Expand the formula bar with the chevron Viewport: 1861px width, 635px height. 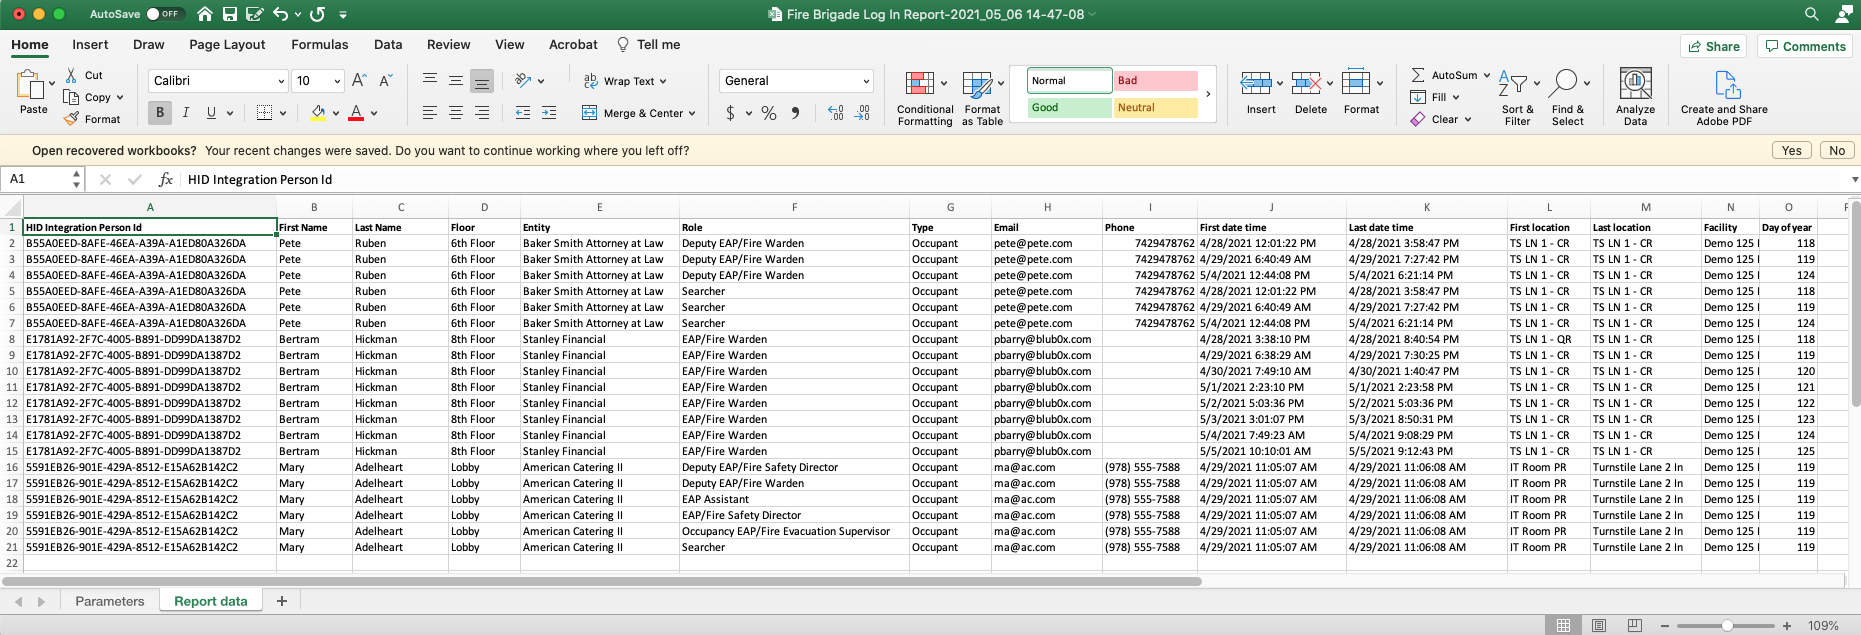pyautogui.click(x=1854, y=179)
